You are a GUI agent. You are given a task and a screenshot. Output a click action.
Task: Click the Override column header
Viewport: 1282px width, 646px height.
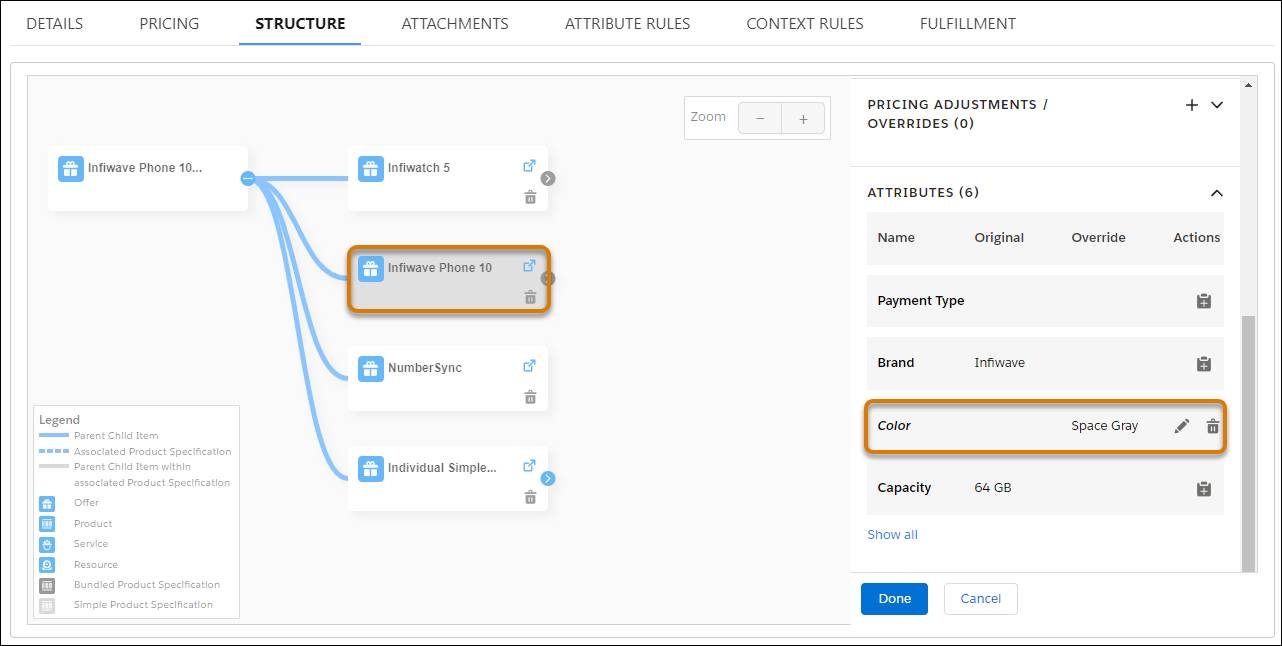pos(1098,238)
